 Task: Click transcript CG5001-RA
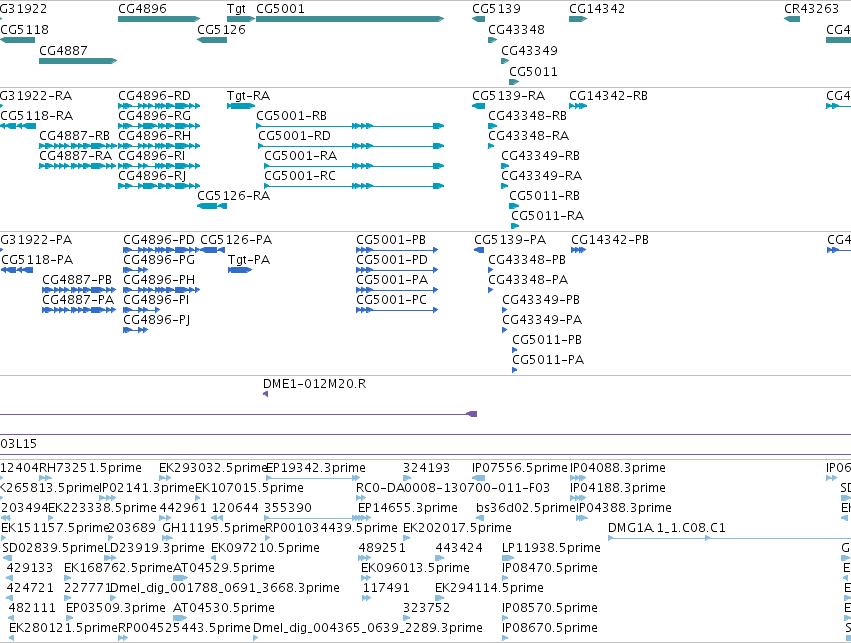click(x=354, y=166)
